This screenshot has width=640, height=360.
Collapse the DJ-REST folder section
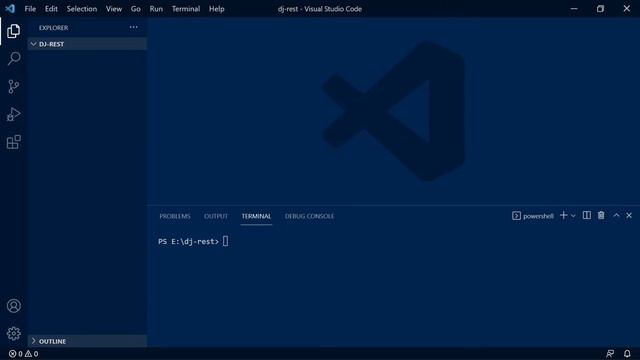[x=87, y=44]
